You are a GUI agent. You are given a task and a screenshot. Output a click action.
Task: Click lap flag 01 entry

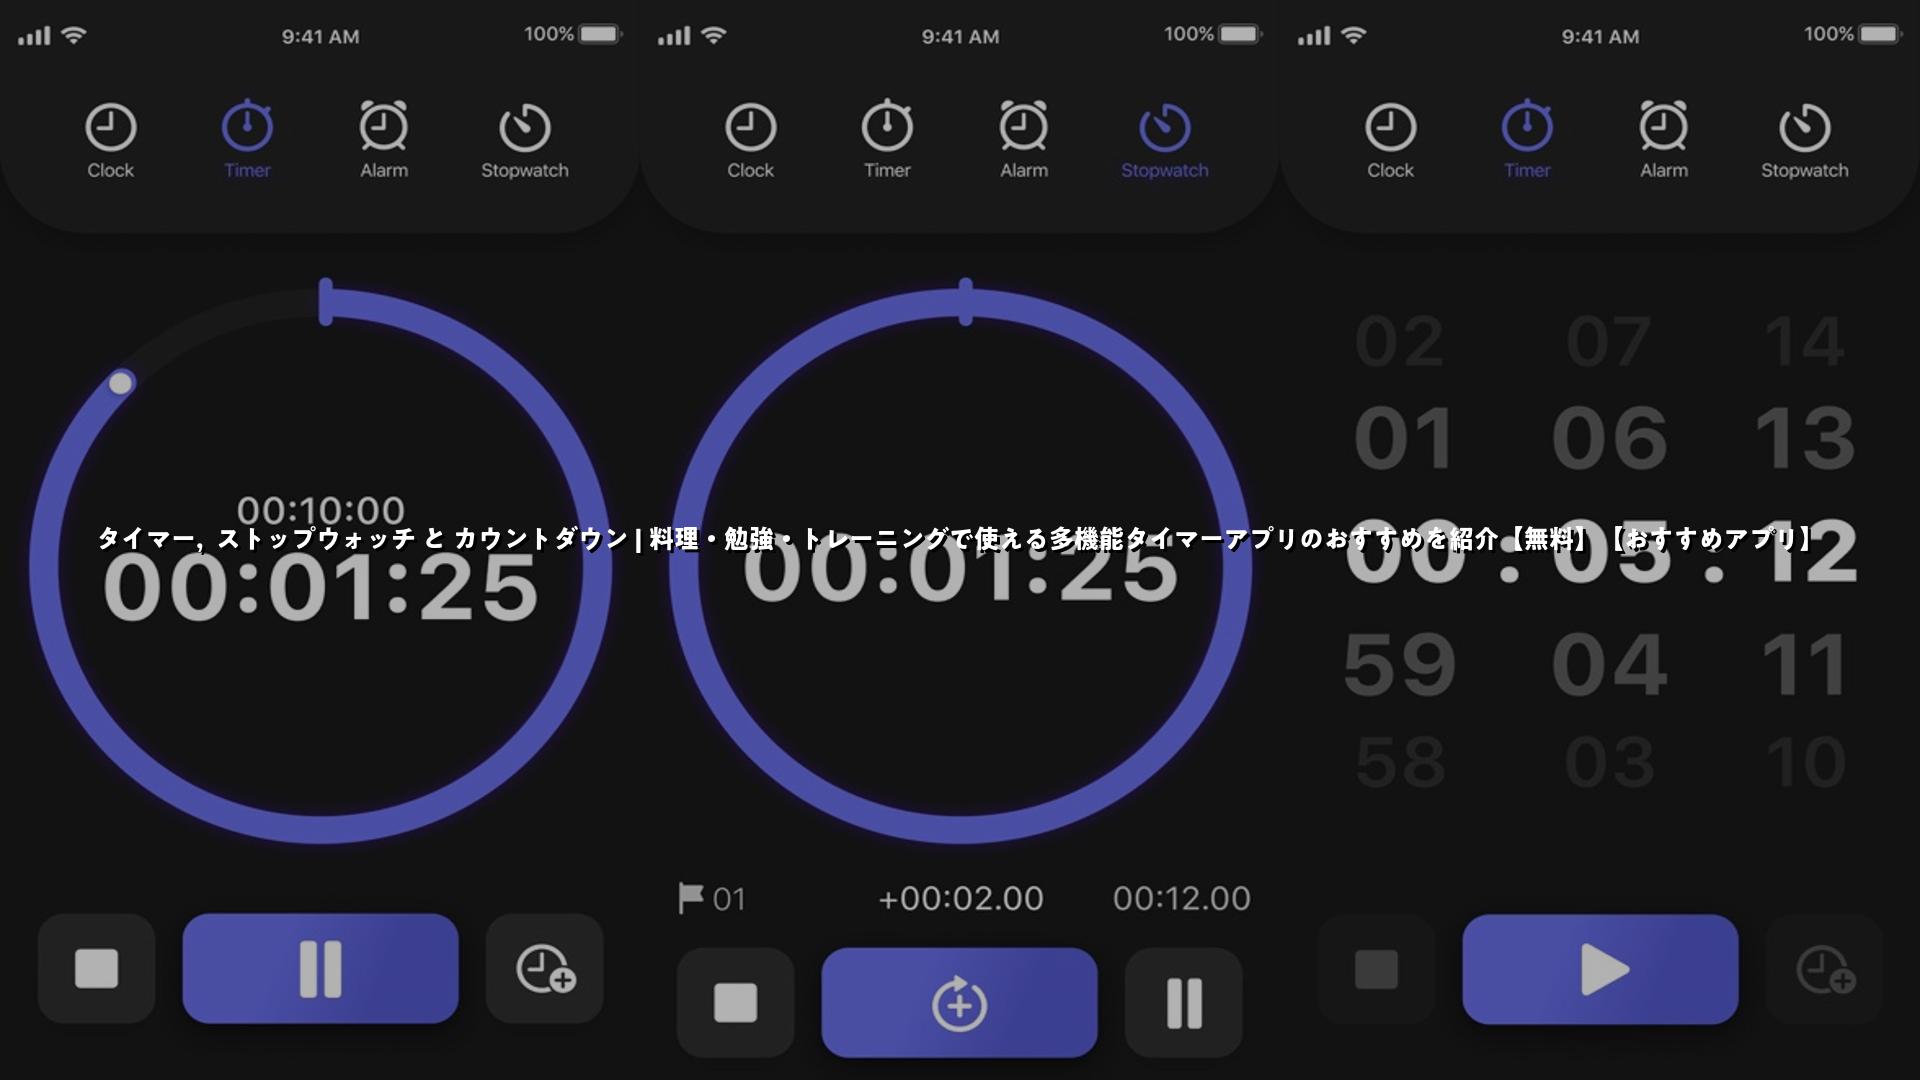pos(712,898)
